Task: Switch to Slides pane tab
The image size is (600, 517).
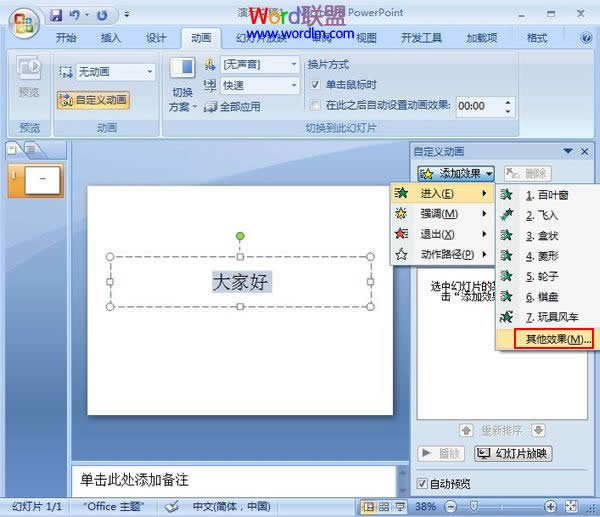Action: (x=14, y=149)
